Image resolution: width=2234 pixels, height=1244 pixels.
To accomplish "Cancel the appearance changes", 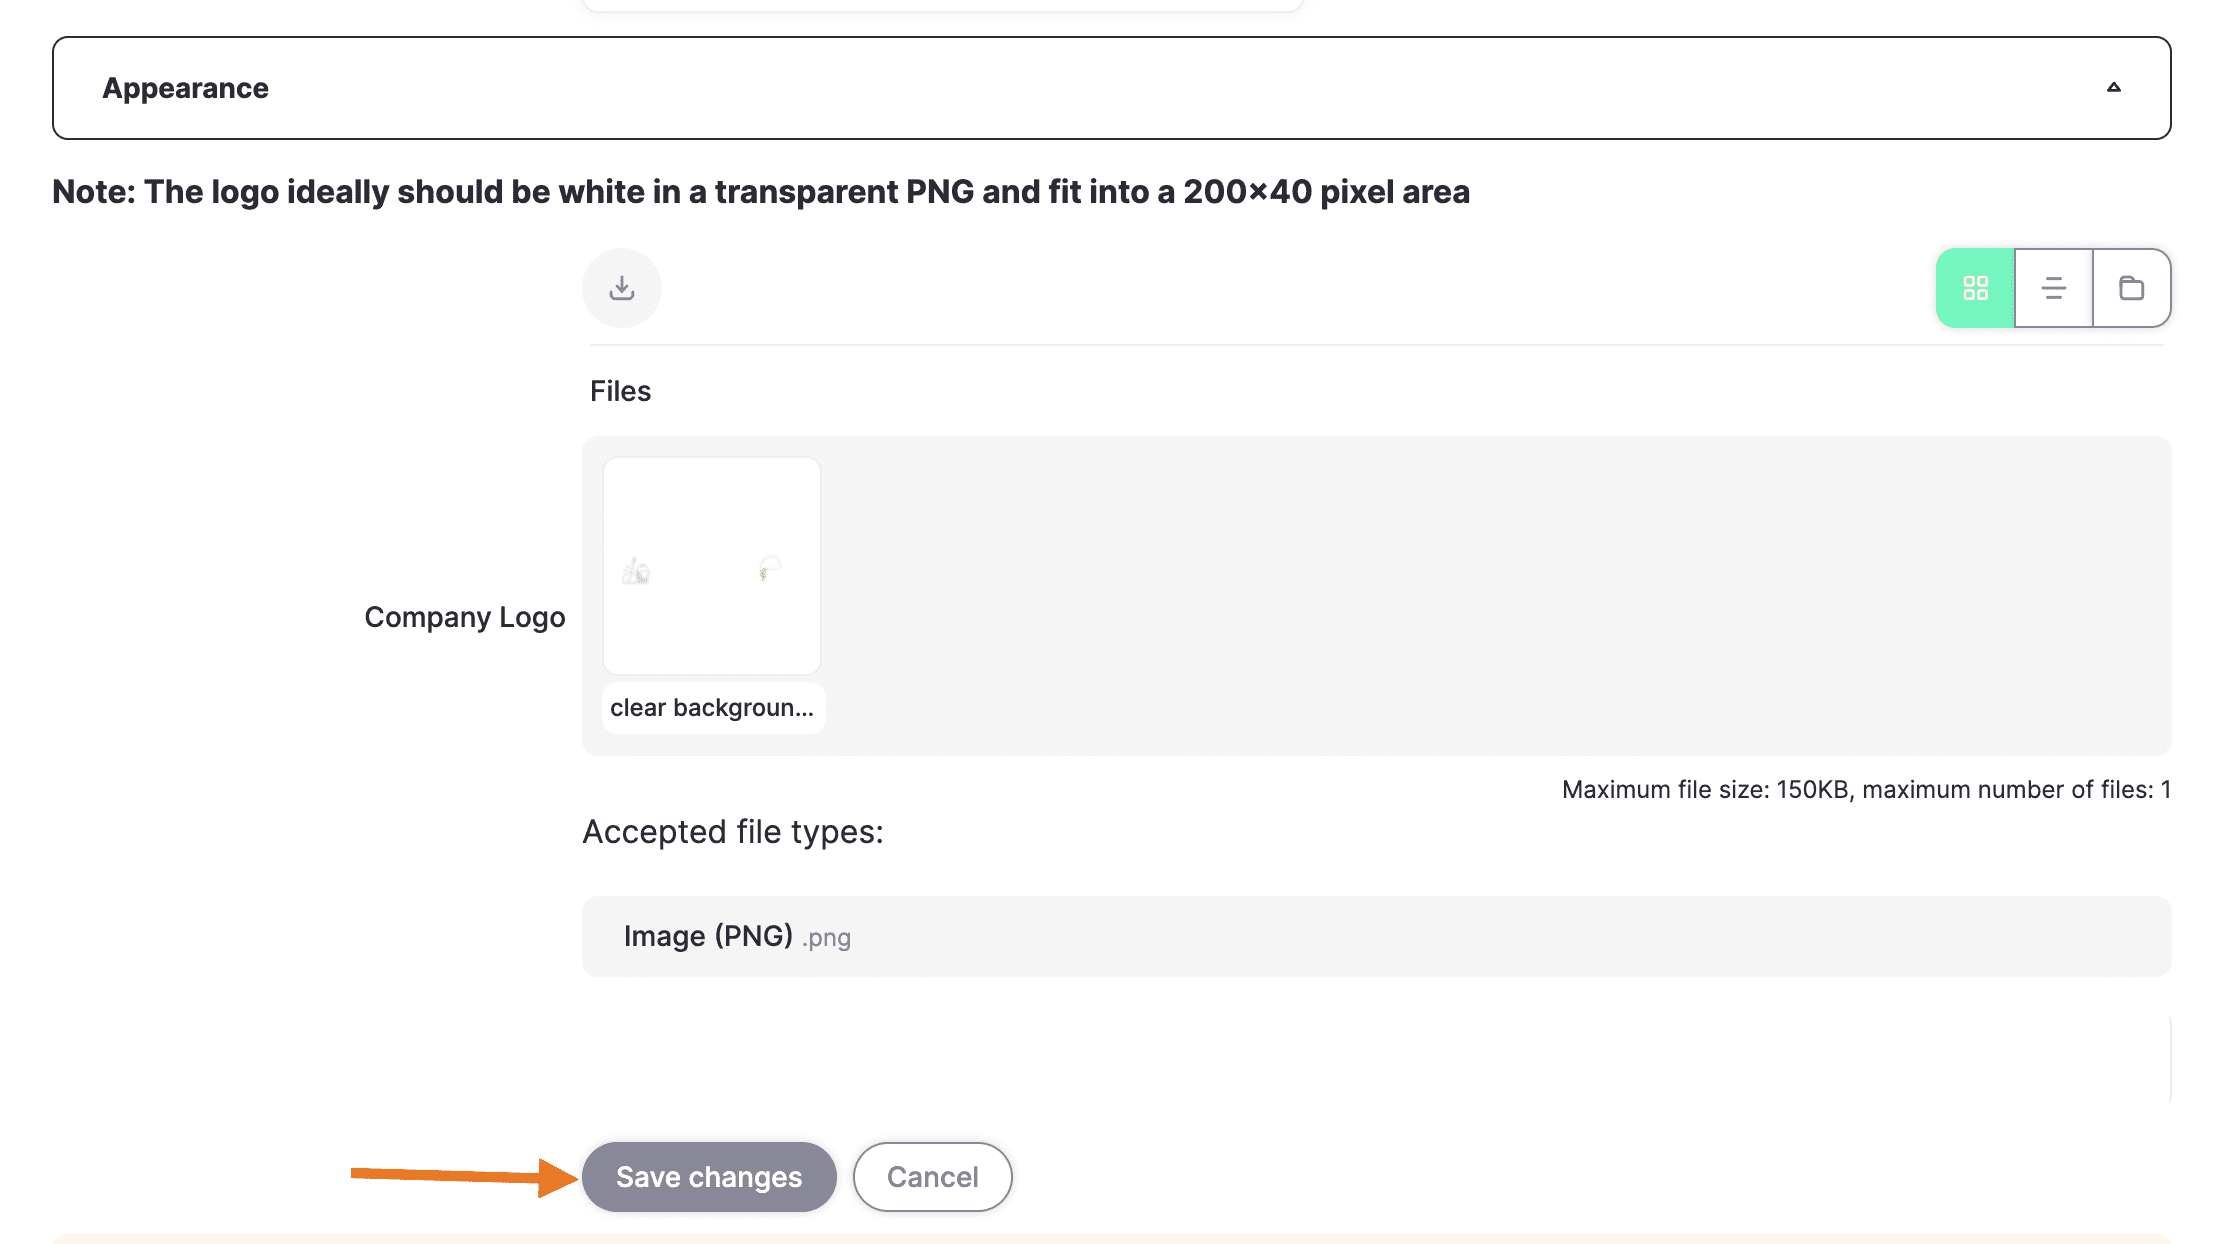I will tap(932, 1177).
